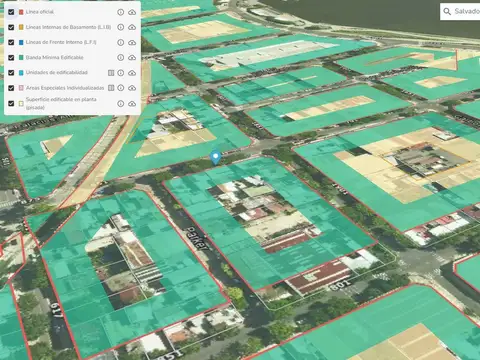Click the Unidades de edificabilidad label
The image size is (480, 360).
click(x=57, y=73)
